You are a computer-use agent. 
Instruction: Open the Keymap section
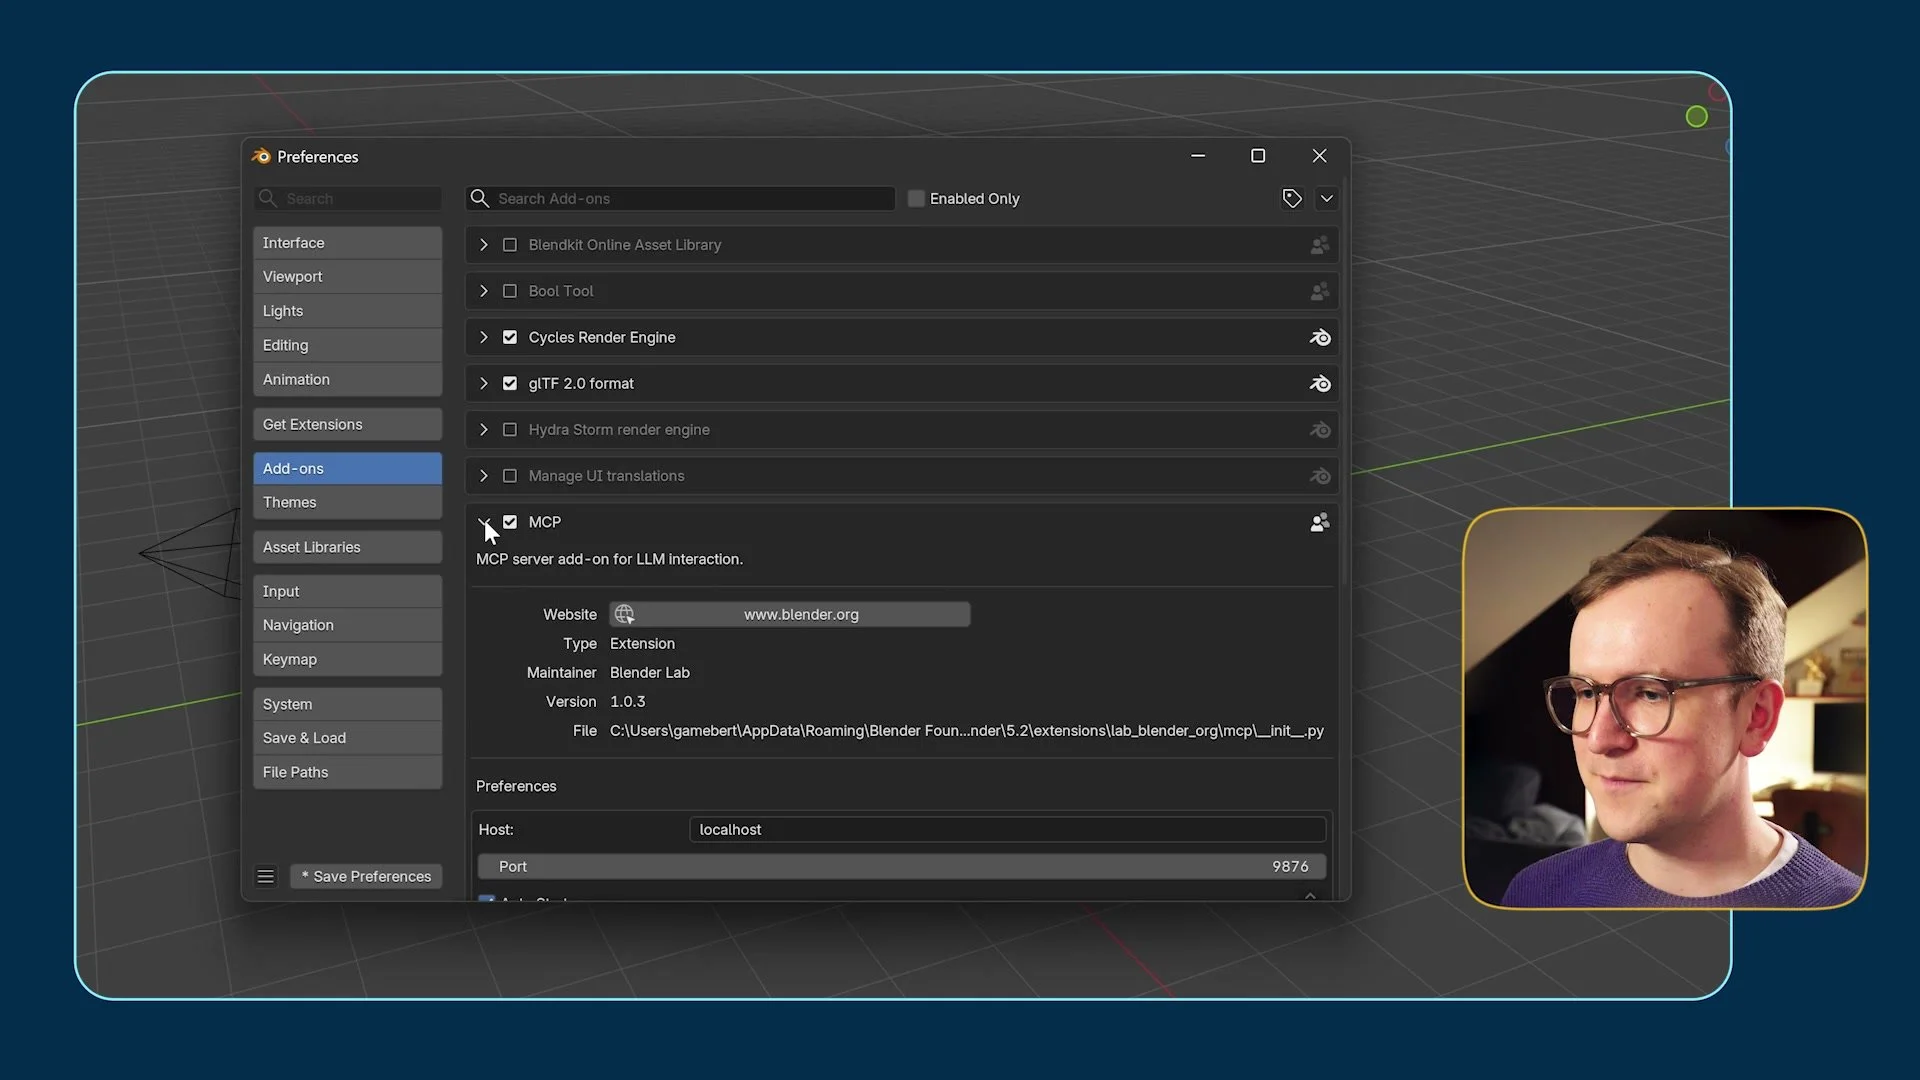[347, 659]
